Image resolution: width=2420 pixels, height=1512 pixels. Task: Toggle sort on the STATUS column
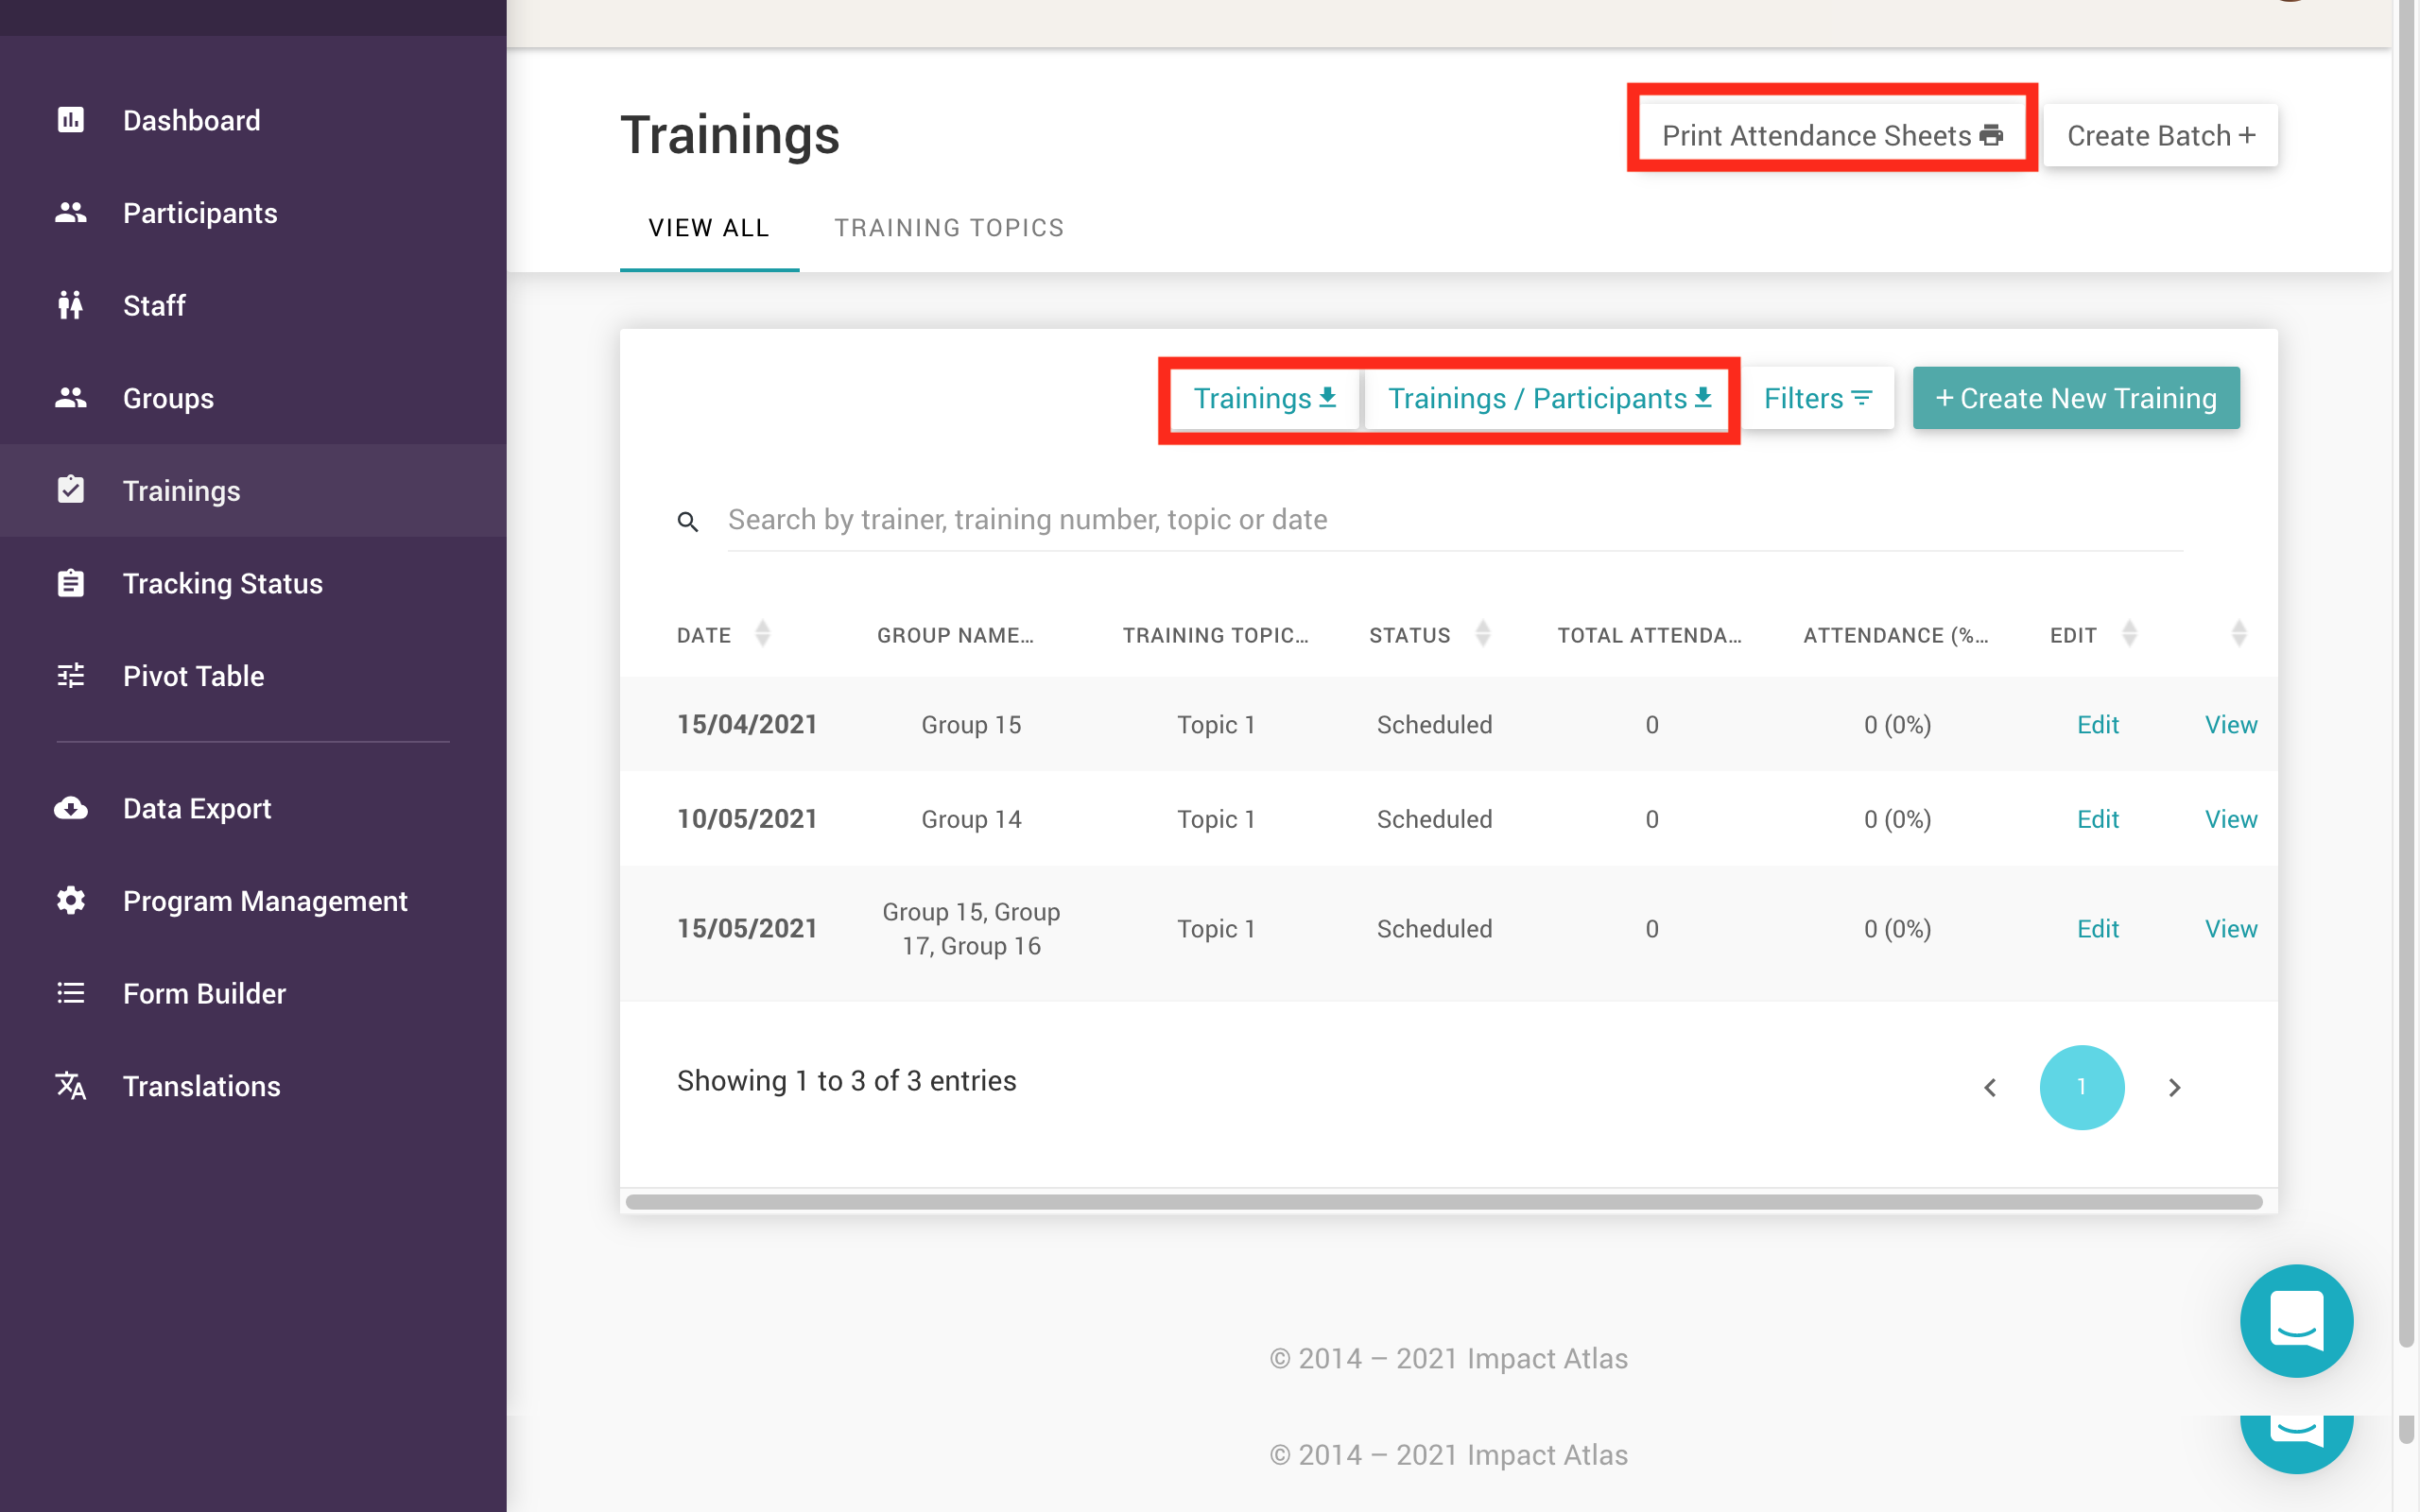[1483, 633]
